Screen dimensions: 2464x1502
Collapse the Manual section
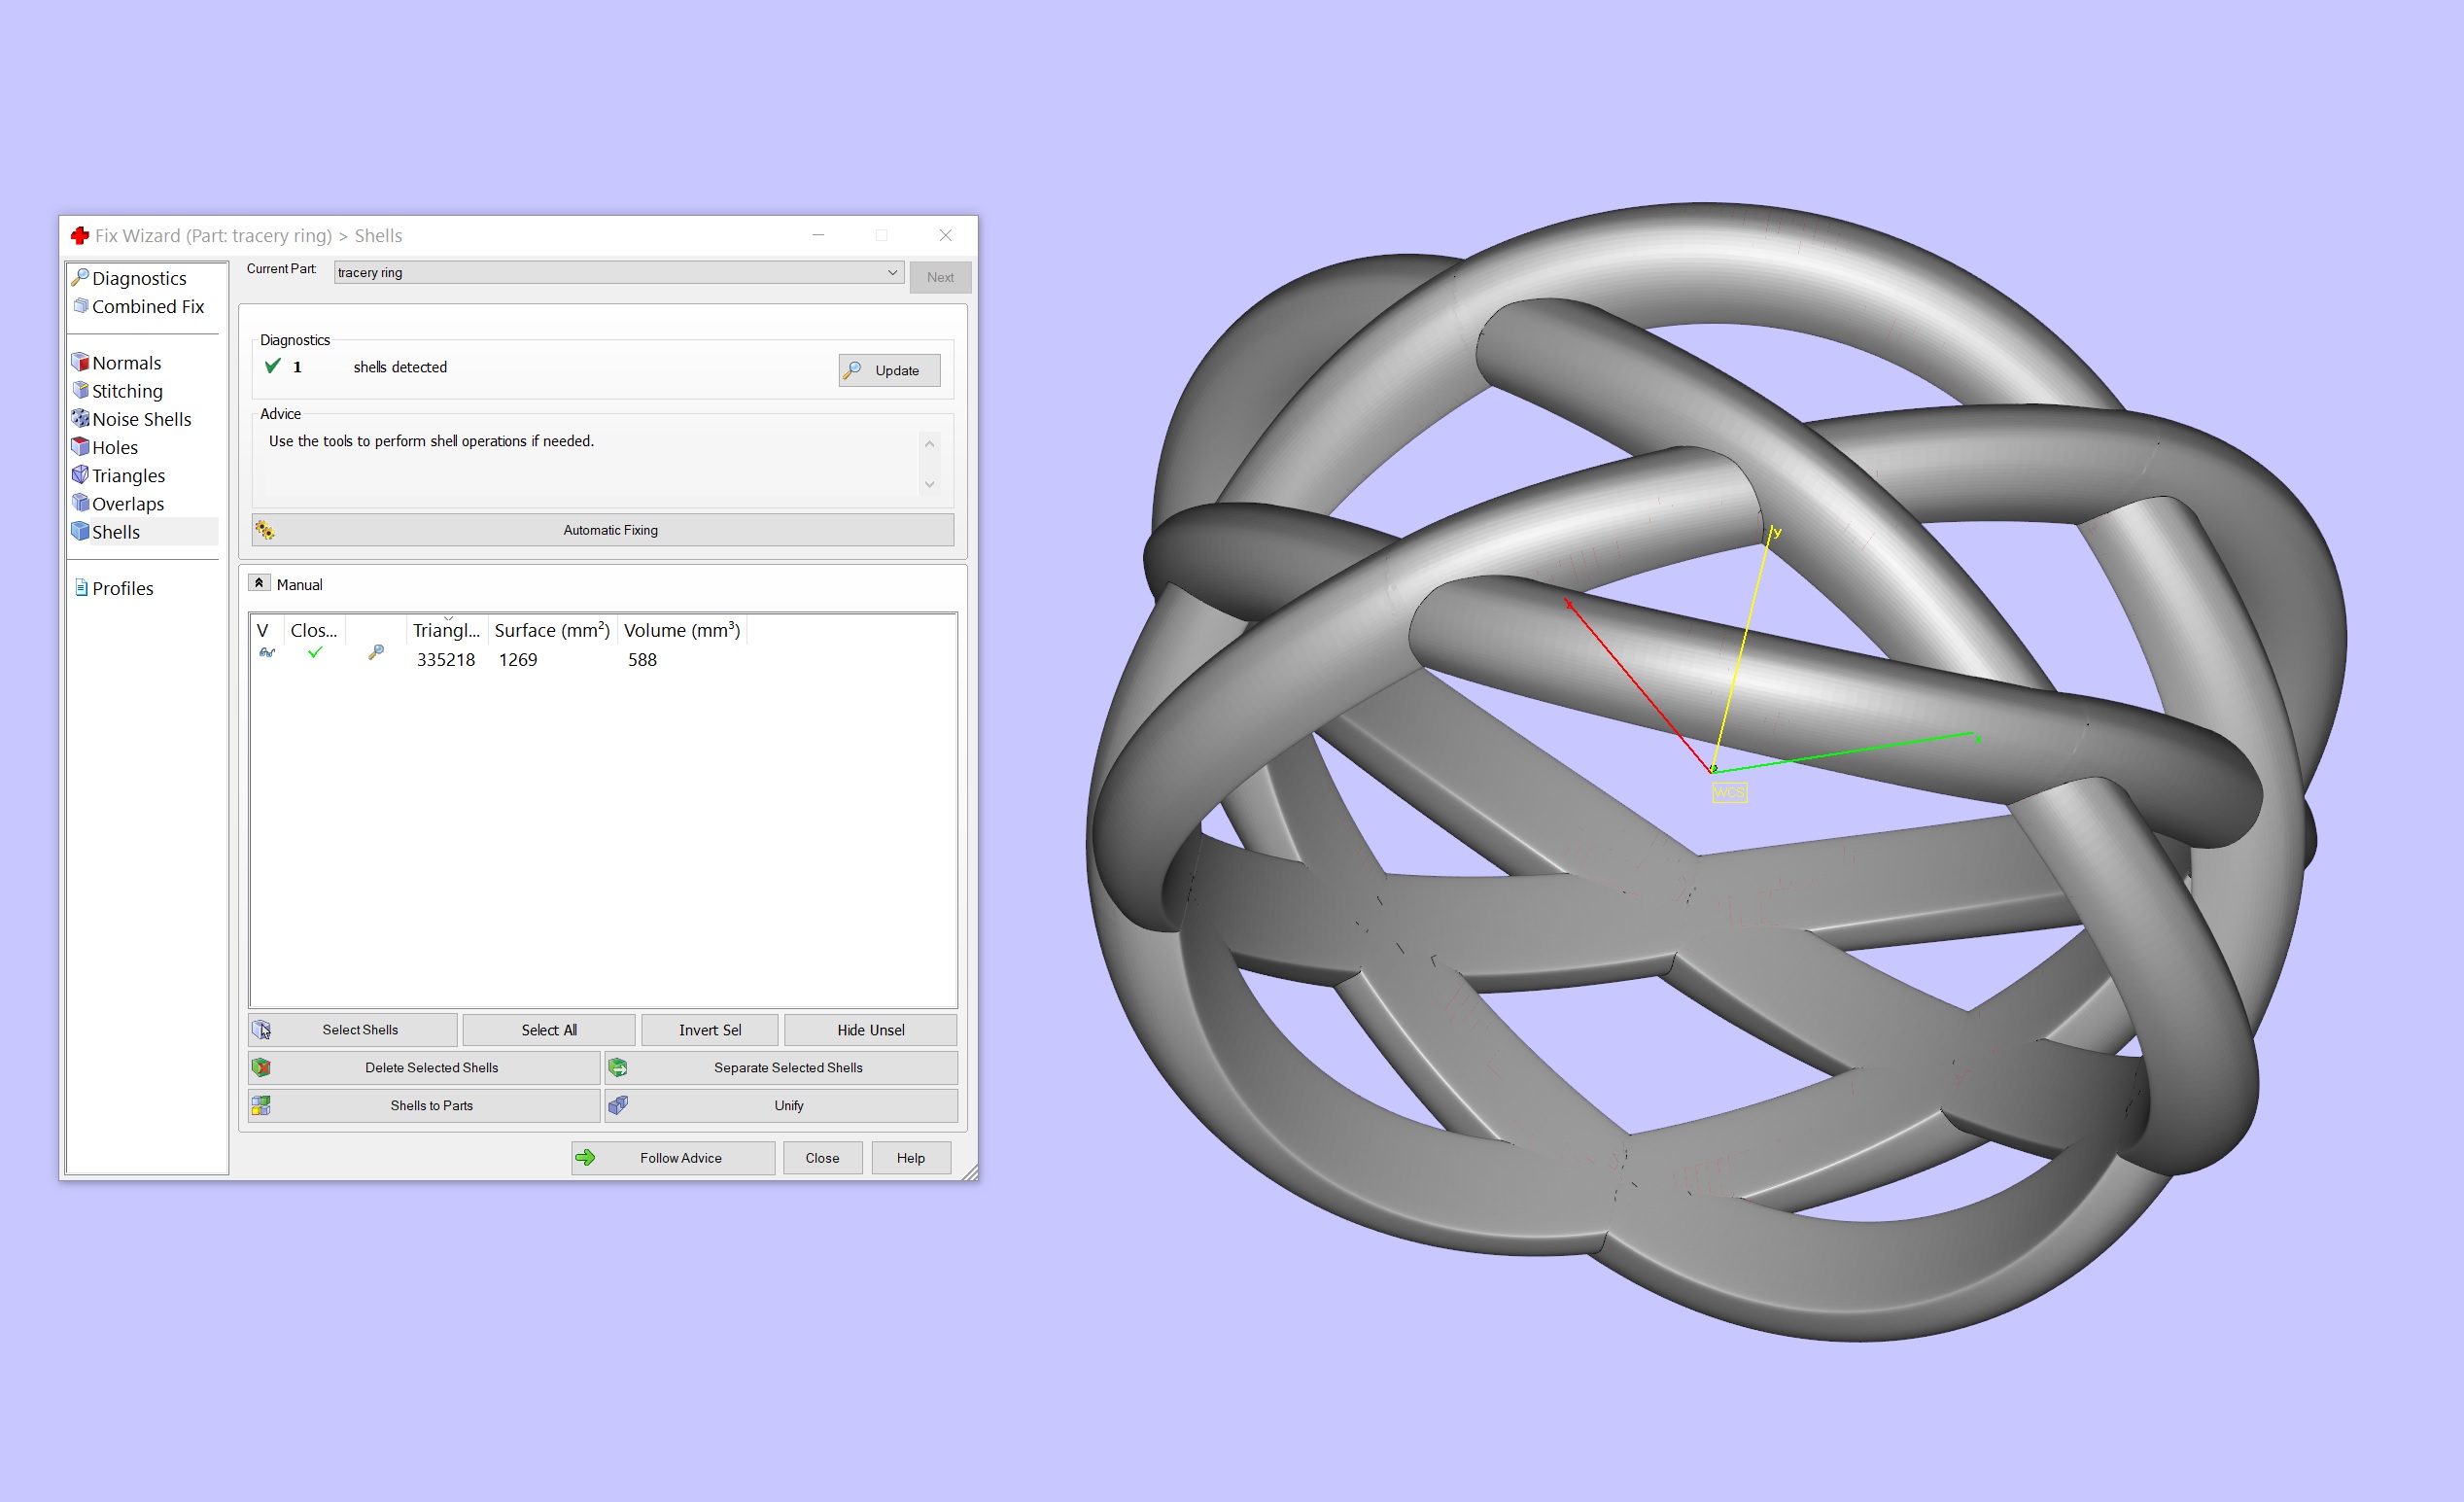coord(259,584)
